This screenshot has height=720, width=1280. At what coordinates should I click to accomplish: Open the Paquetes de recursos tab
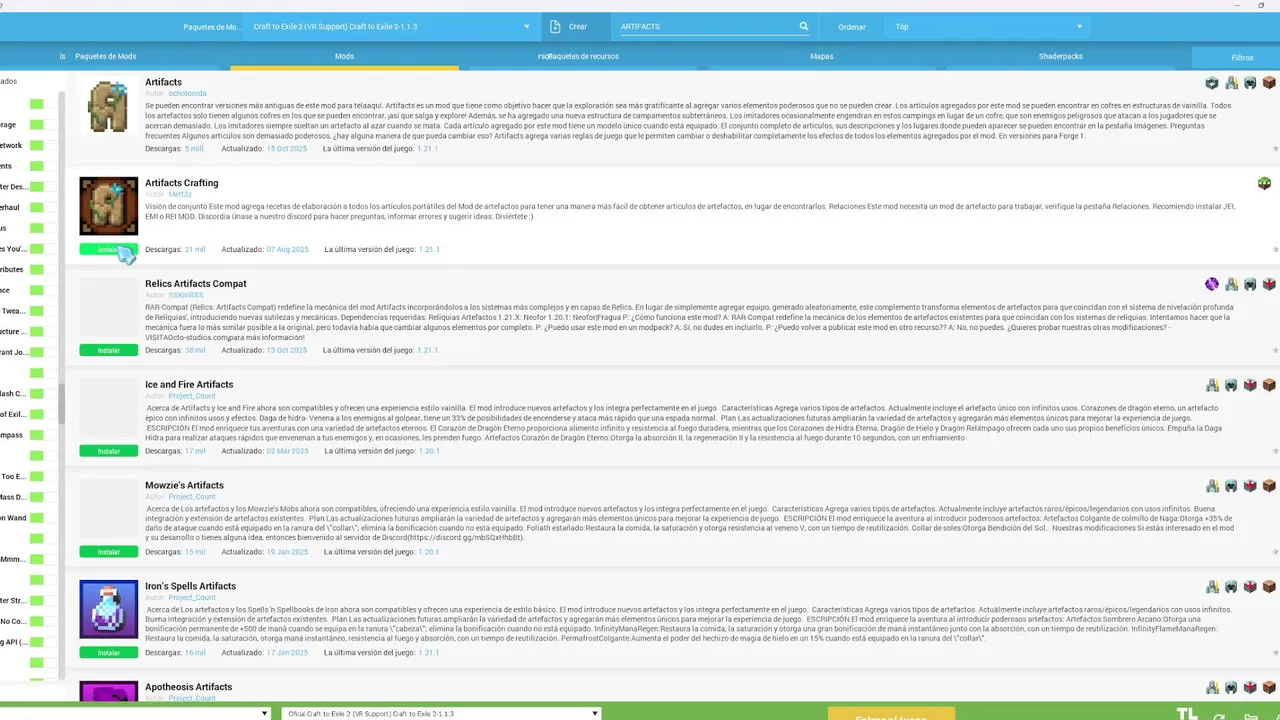583,57
